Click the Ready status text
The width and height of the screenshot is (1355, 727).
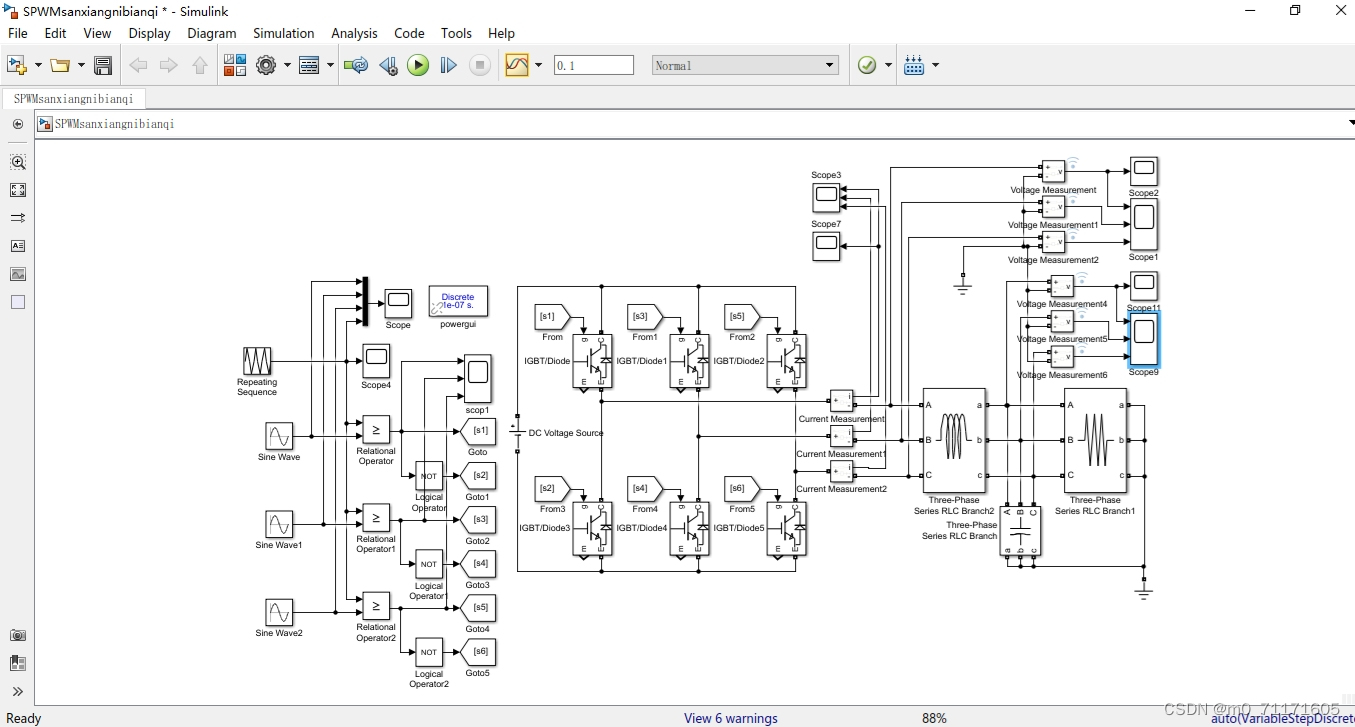pyautogui.click(x=24, y=718)
